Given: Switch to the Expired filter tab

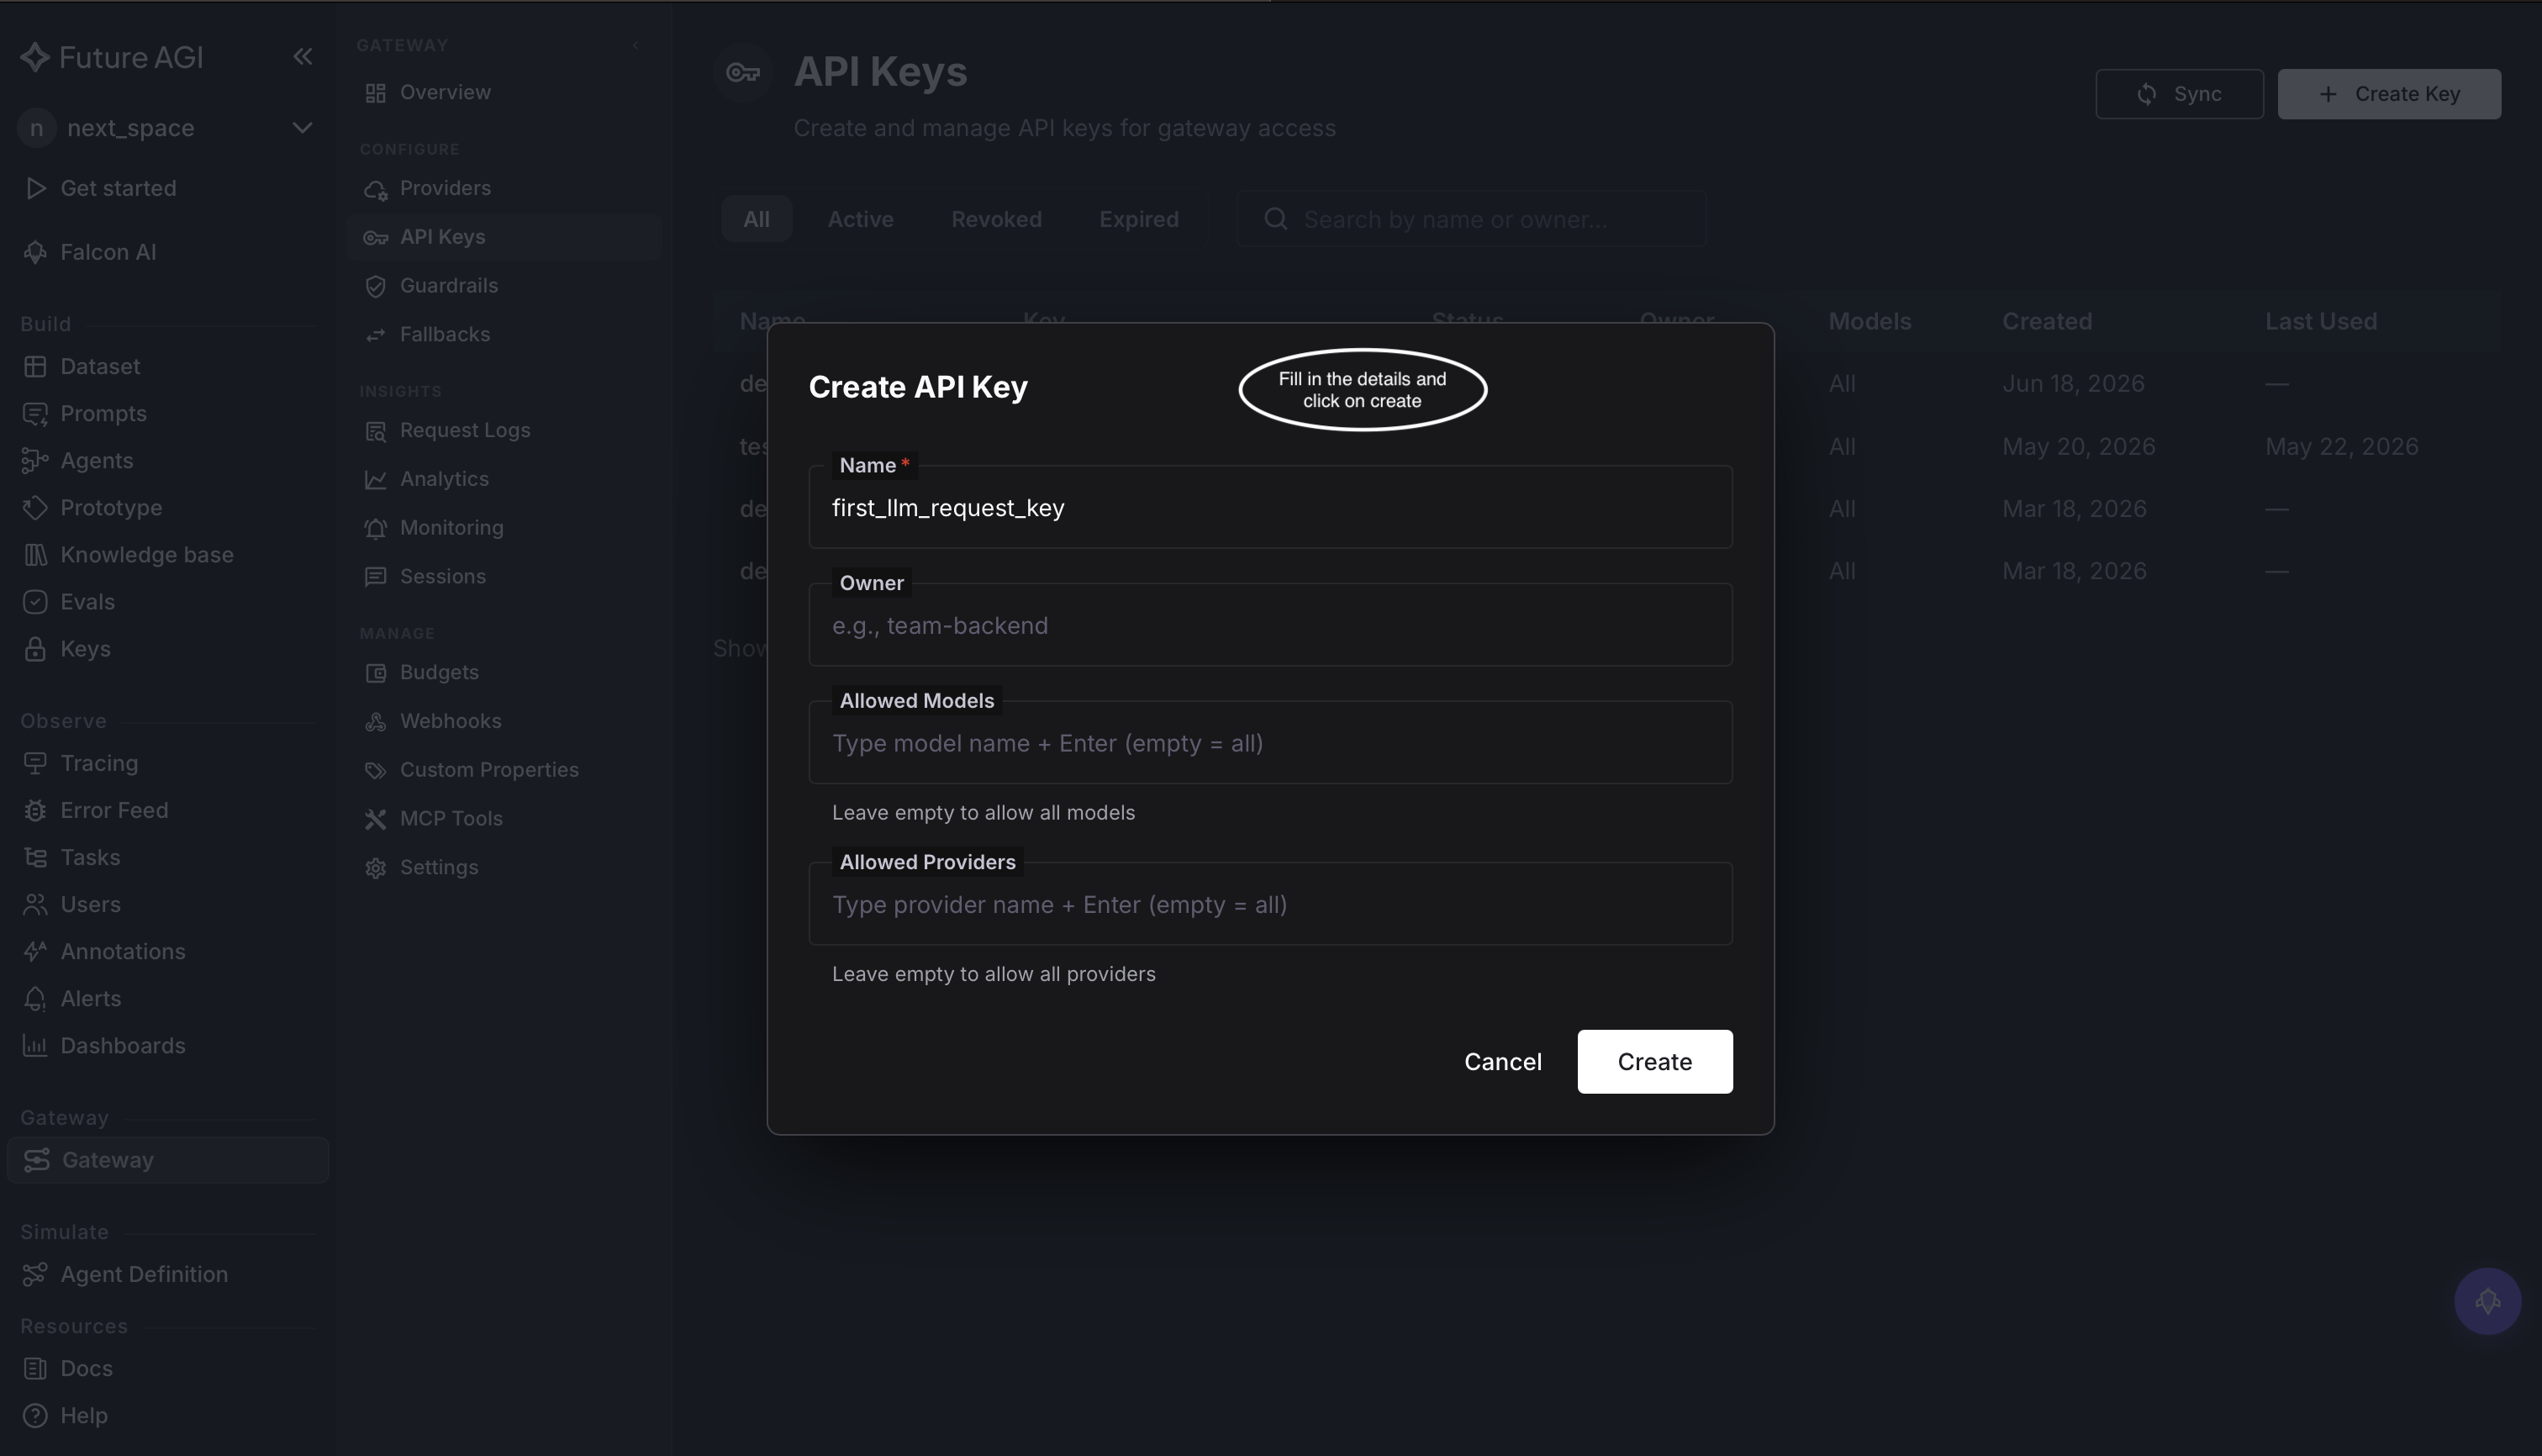Looking at the screenshot, I should pos(1138,219).
